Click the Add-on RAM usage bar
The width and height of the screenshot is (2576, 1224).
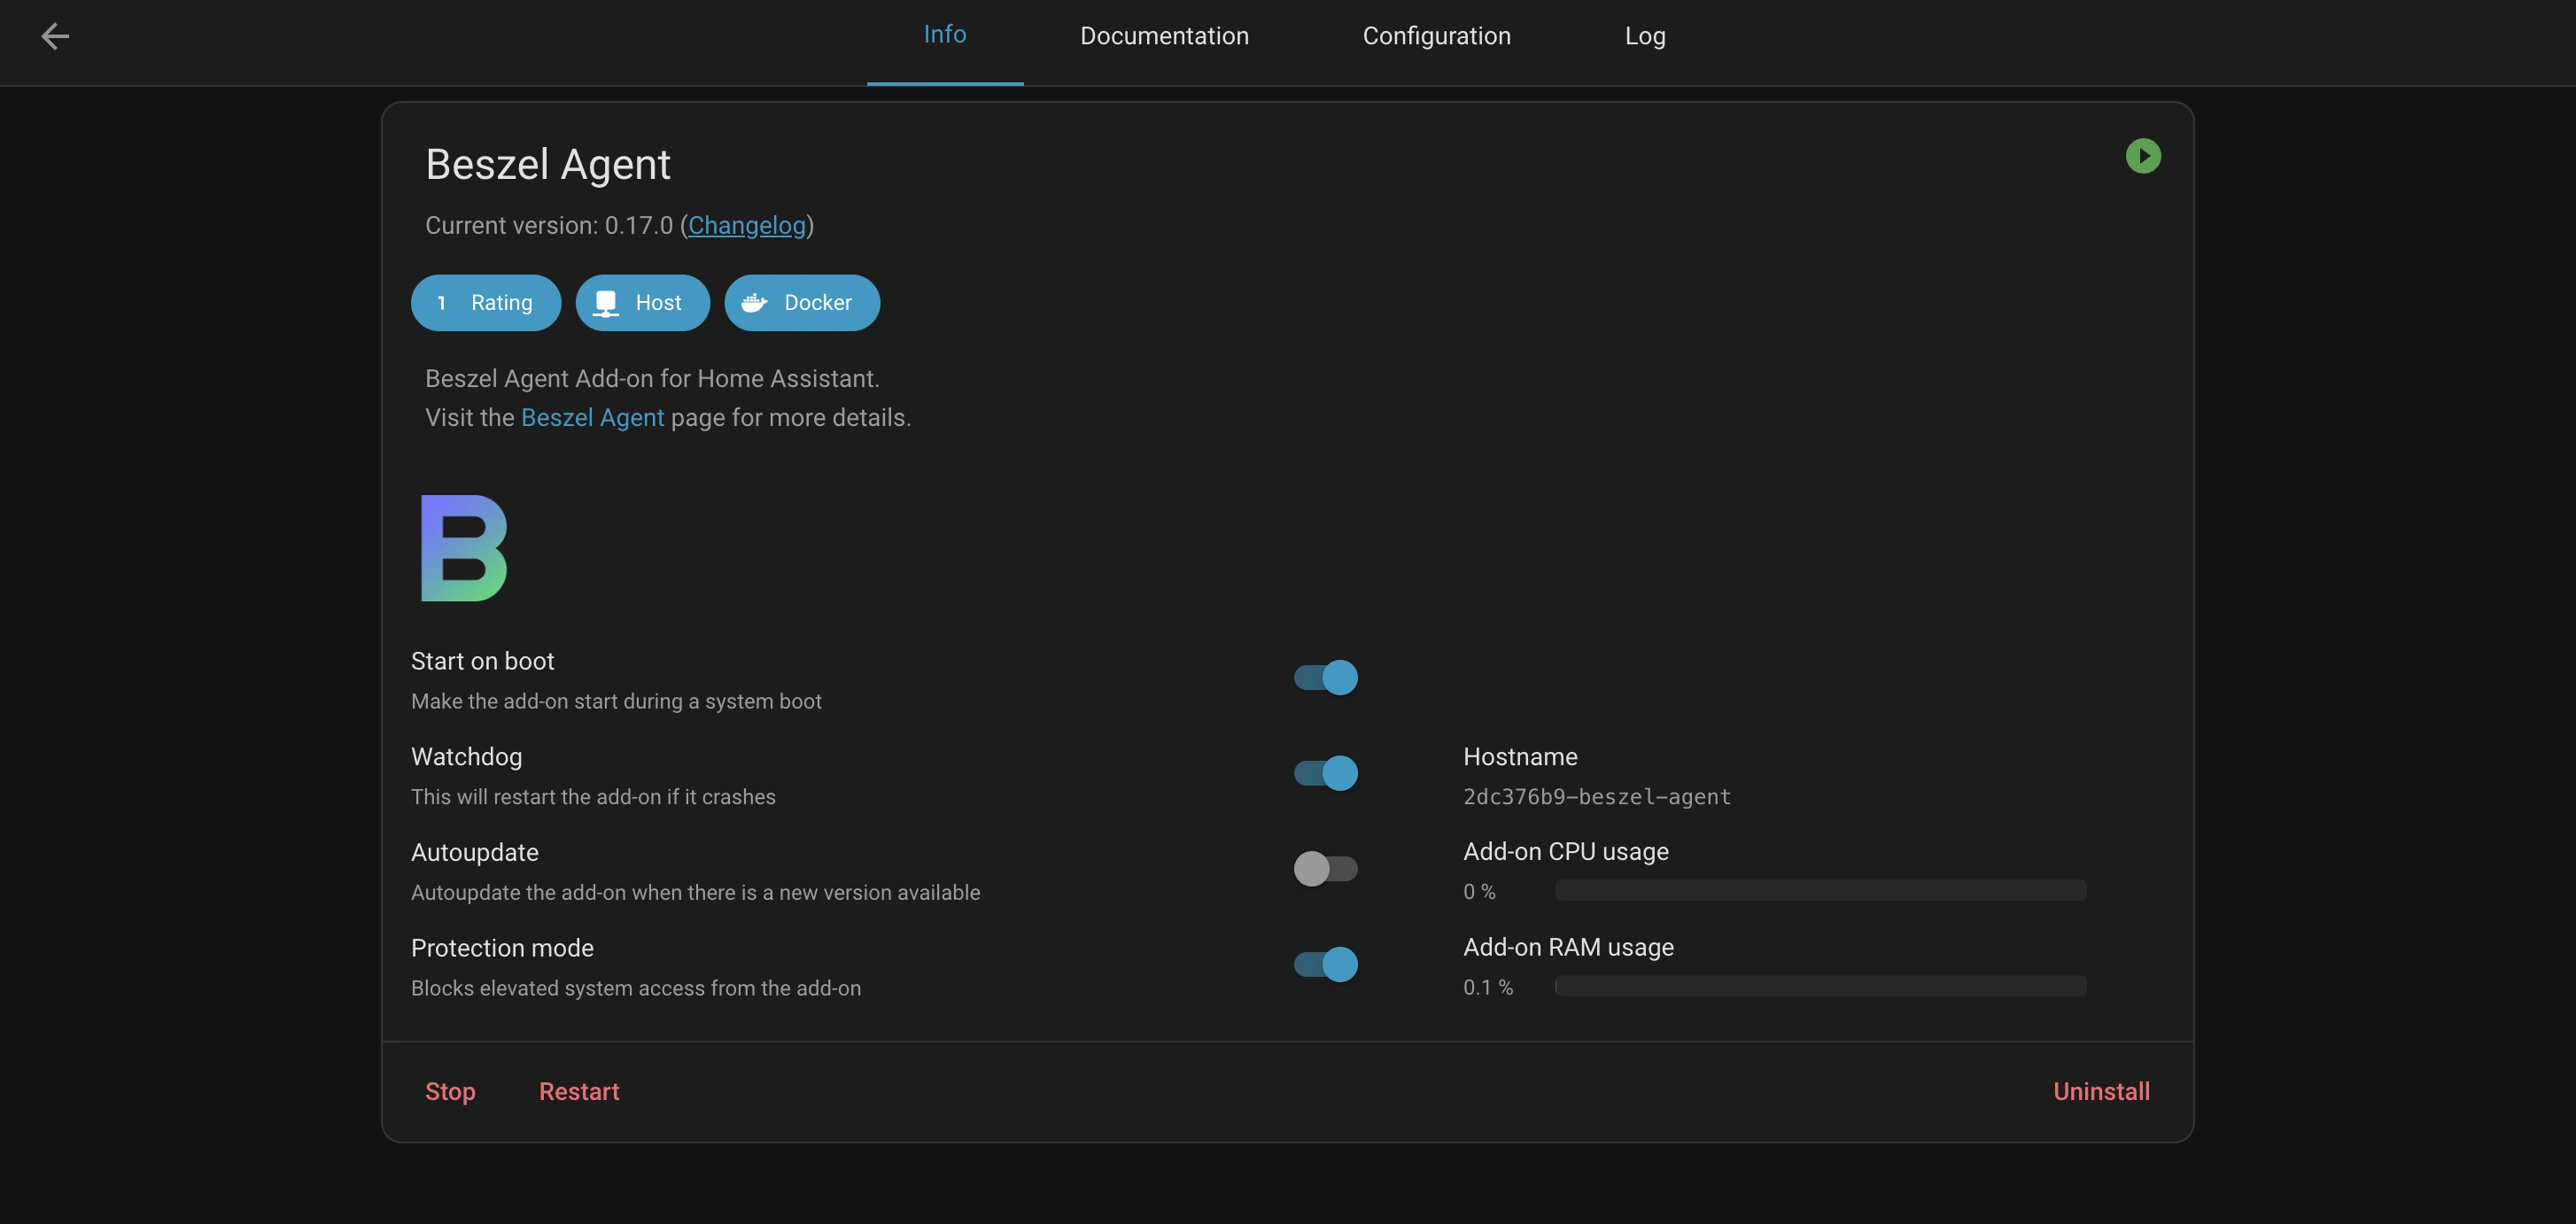click(x=1820, y=986)
